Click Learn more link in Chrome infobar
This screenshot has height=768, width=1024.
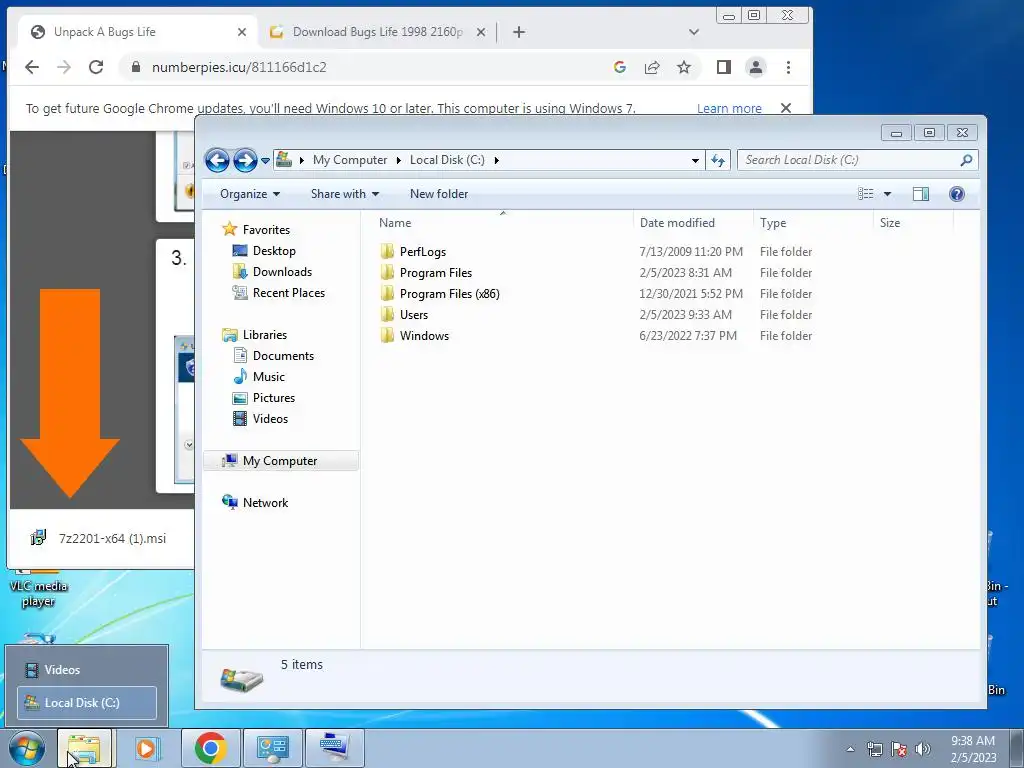tap(729, 108)
